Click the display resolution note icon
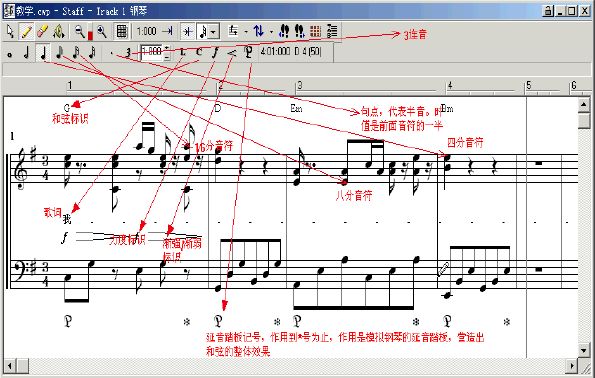This screenshot has width=595, height=378. tap(203, 32)
